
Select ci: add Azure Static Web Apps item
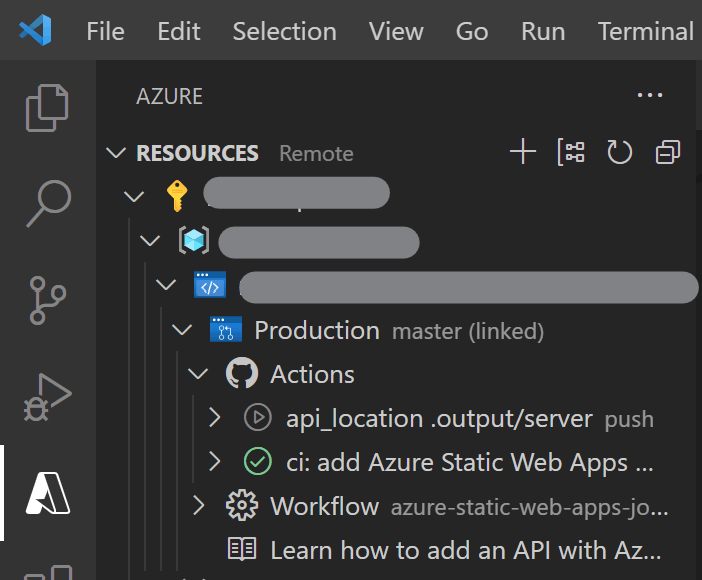tap(469, 462)
